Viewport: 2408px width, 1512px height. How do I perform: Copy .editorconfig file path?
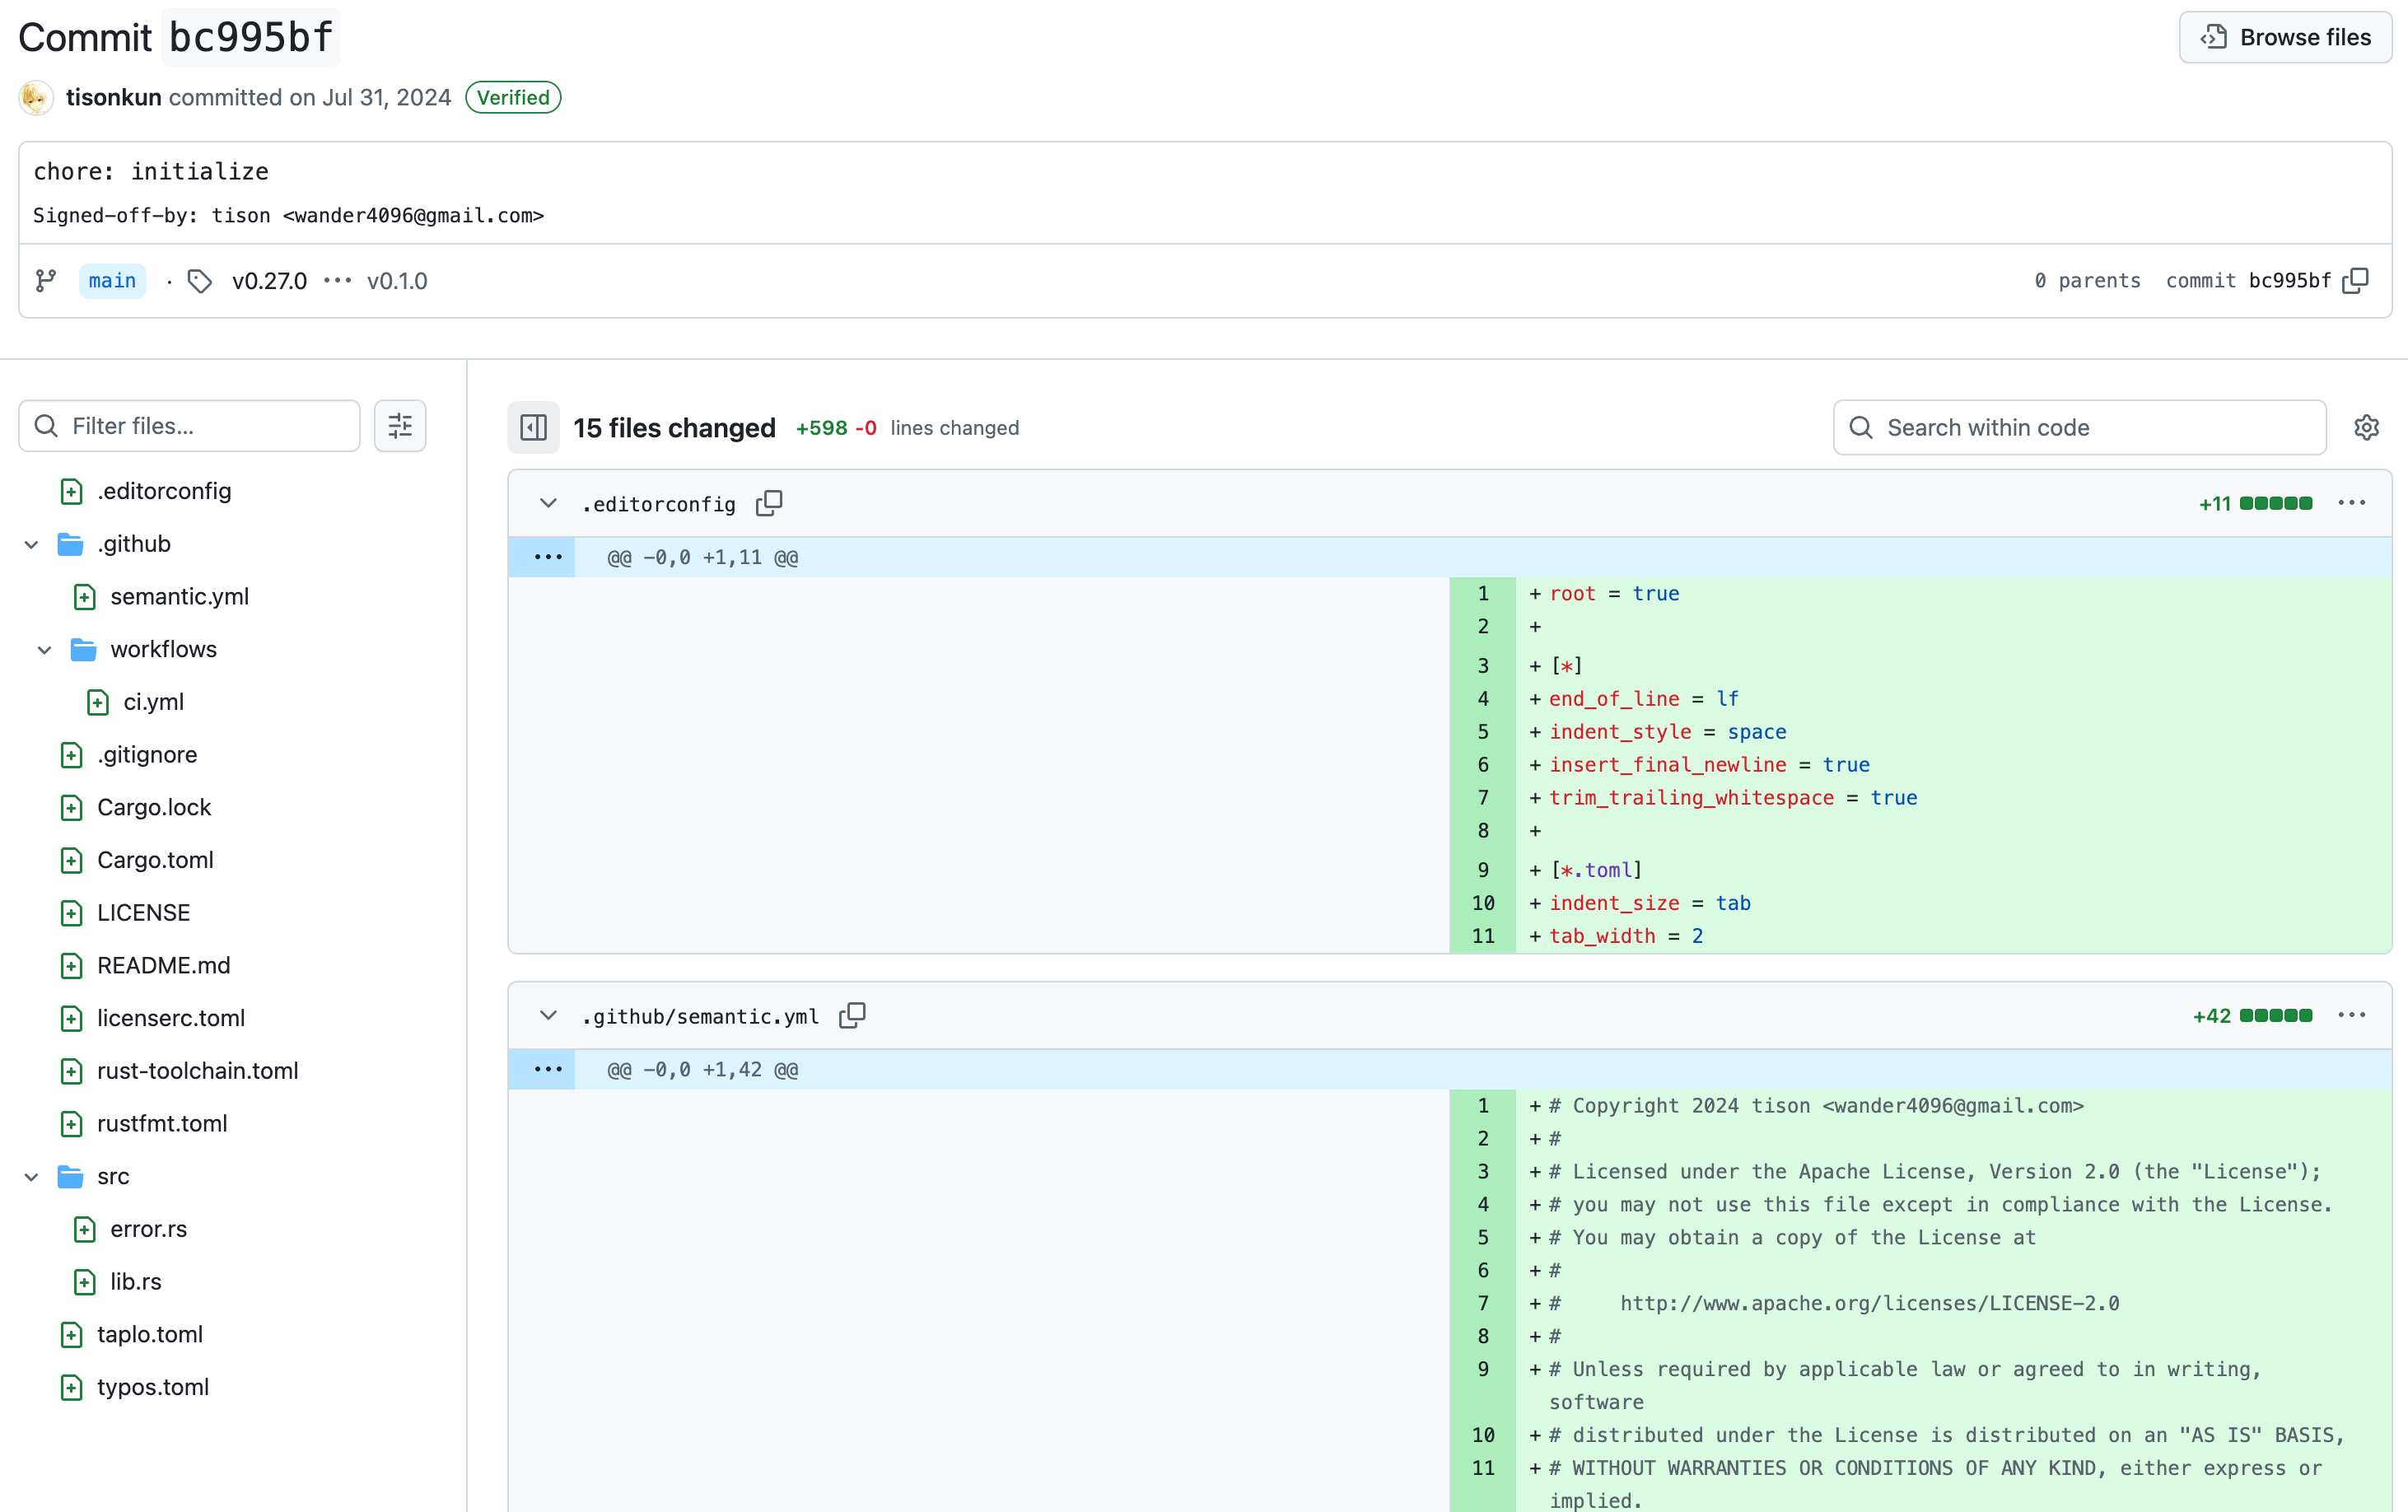[769, 503]
